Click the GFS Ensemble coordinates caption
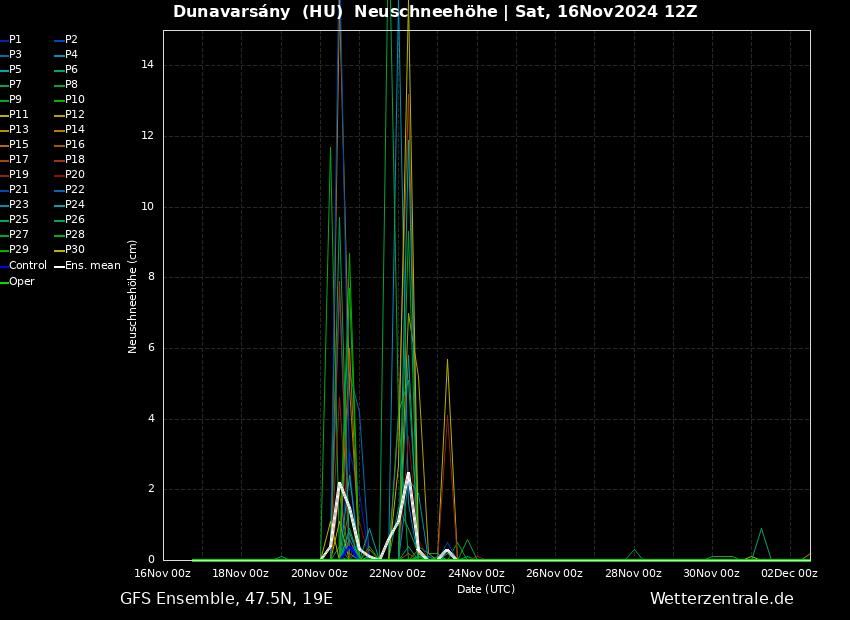 point(226,599)
